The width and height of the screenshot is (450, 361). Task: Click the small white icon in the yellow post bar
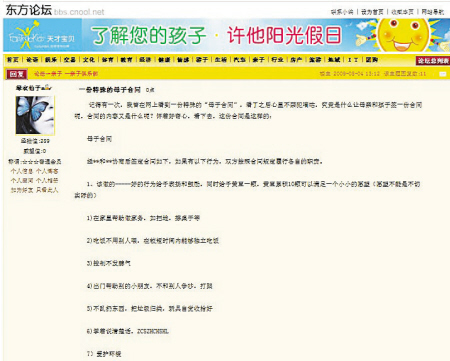(442, 74)
